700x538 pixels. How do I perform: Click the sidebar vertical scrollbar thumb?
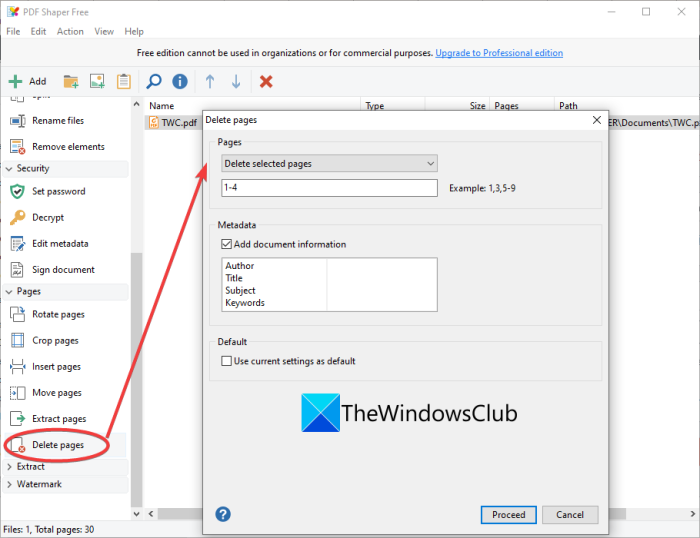tap(136, 380)
